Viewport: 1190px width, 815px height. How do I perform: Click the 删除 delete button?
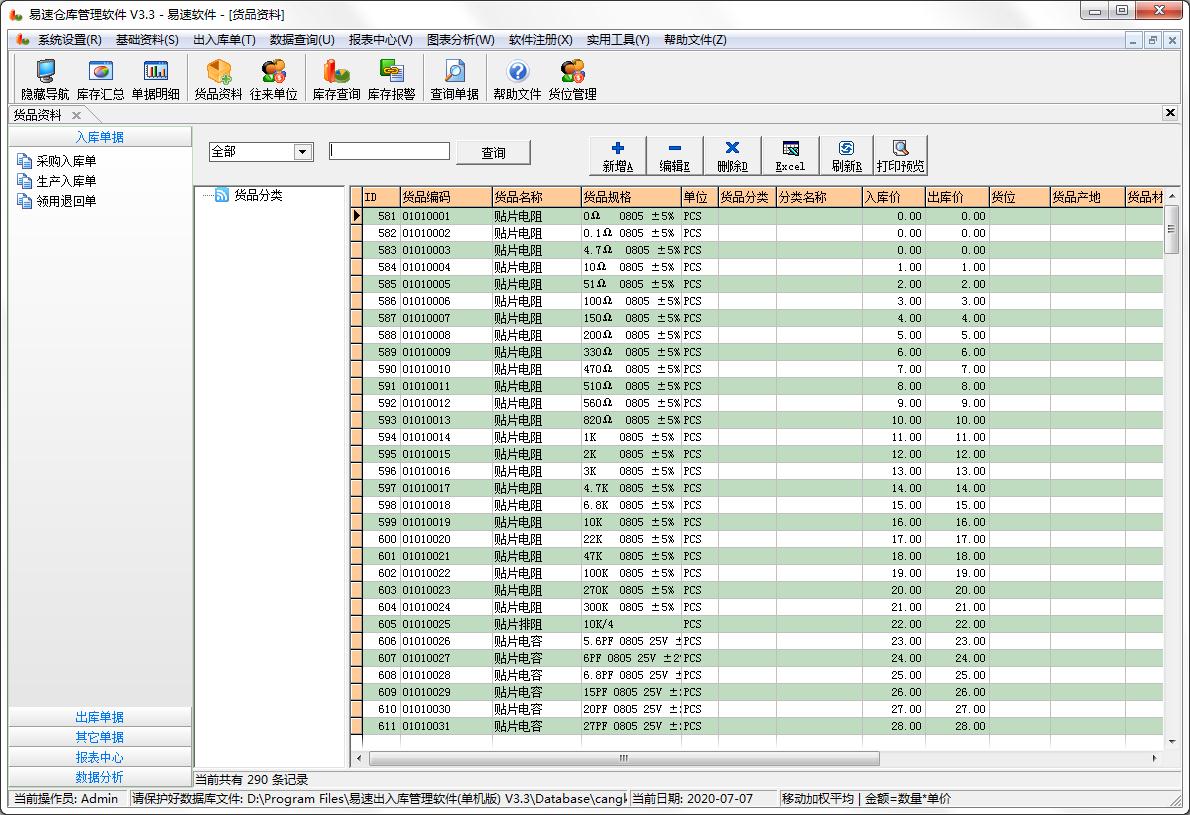(732, 156)
